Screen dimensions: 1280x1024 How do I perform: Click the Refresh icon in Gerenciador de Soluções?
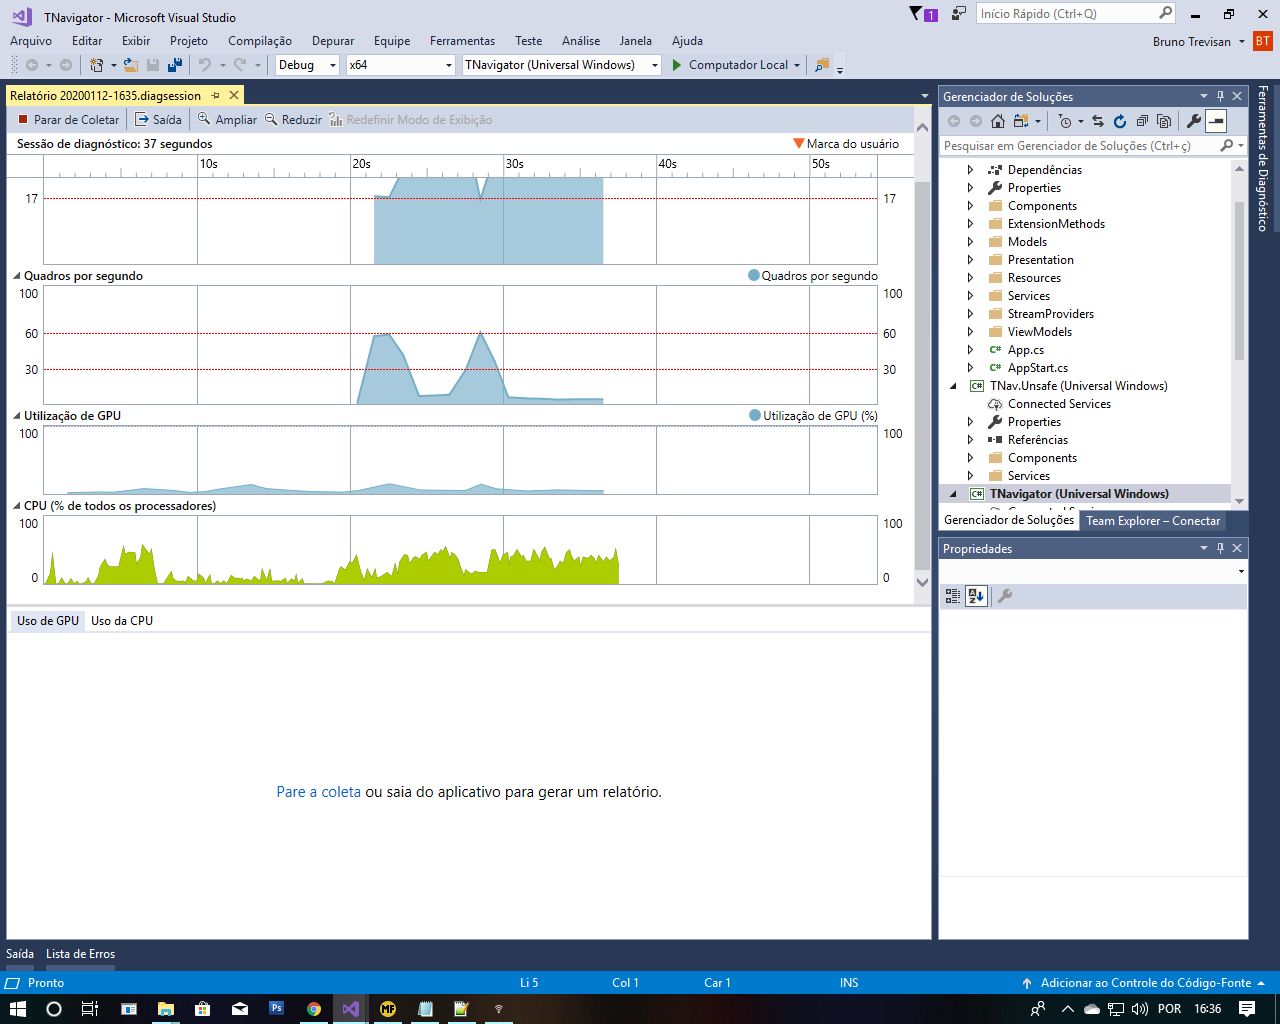pos(1120,120)
